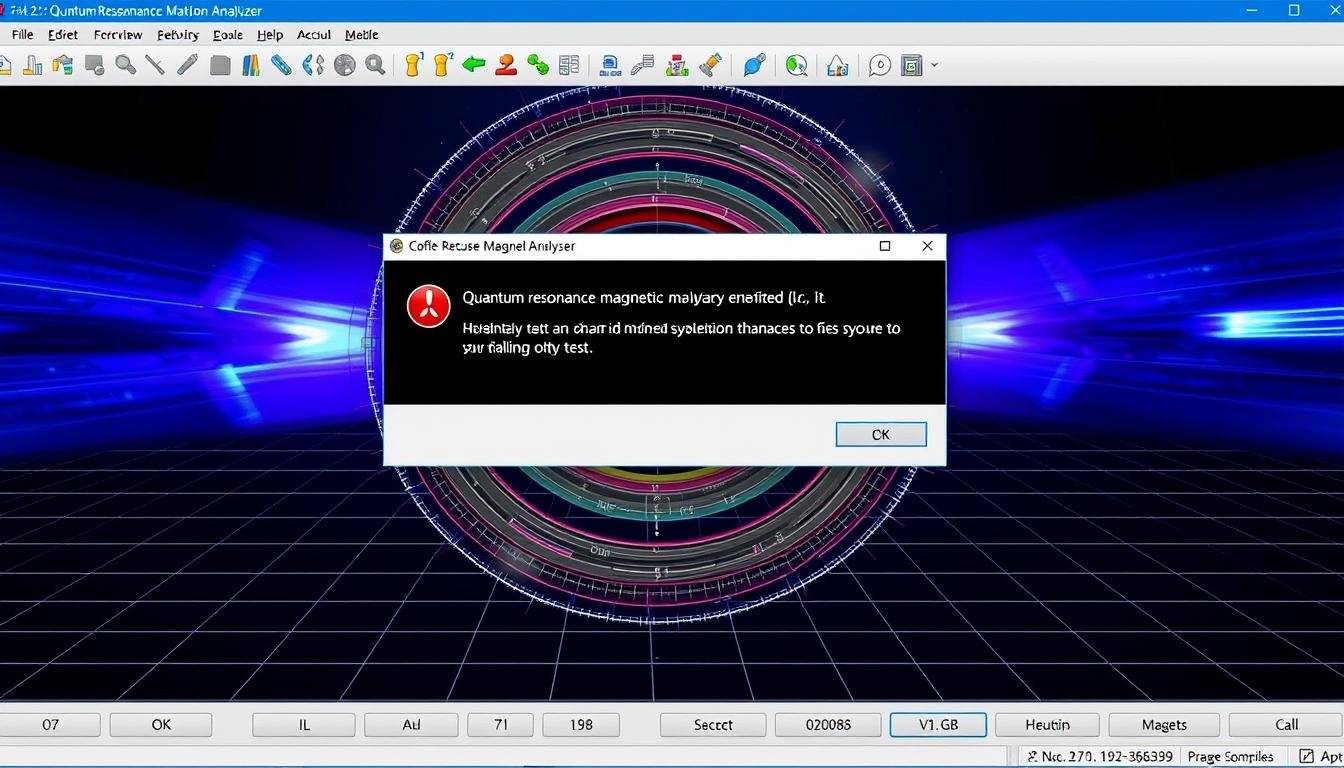Image resolution: width=1344 pixels, height=768 pixels.
Task: Click the Prage Somples status bar section
Action: 1230,756
